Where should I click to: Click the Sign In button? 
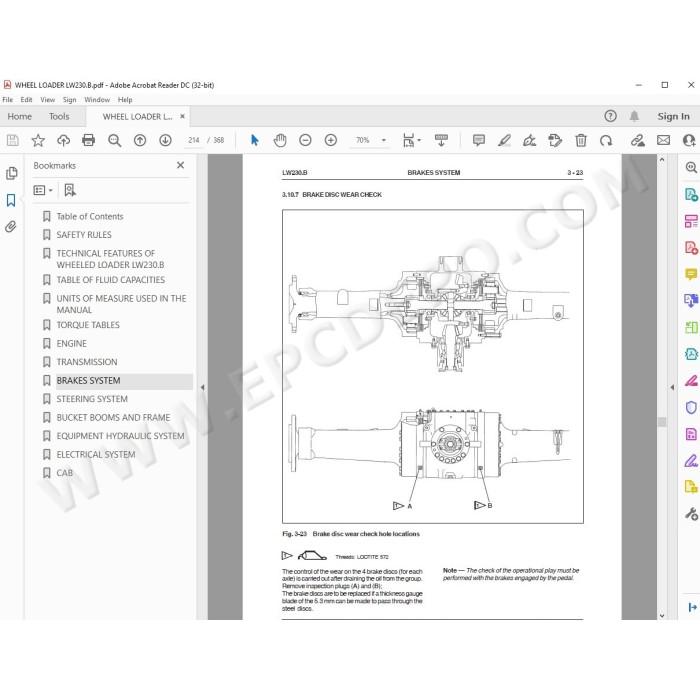(673, 117)
